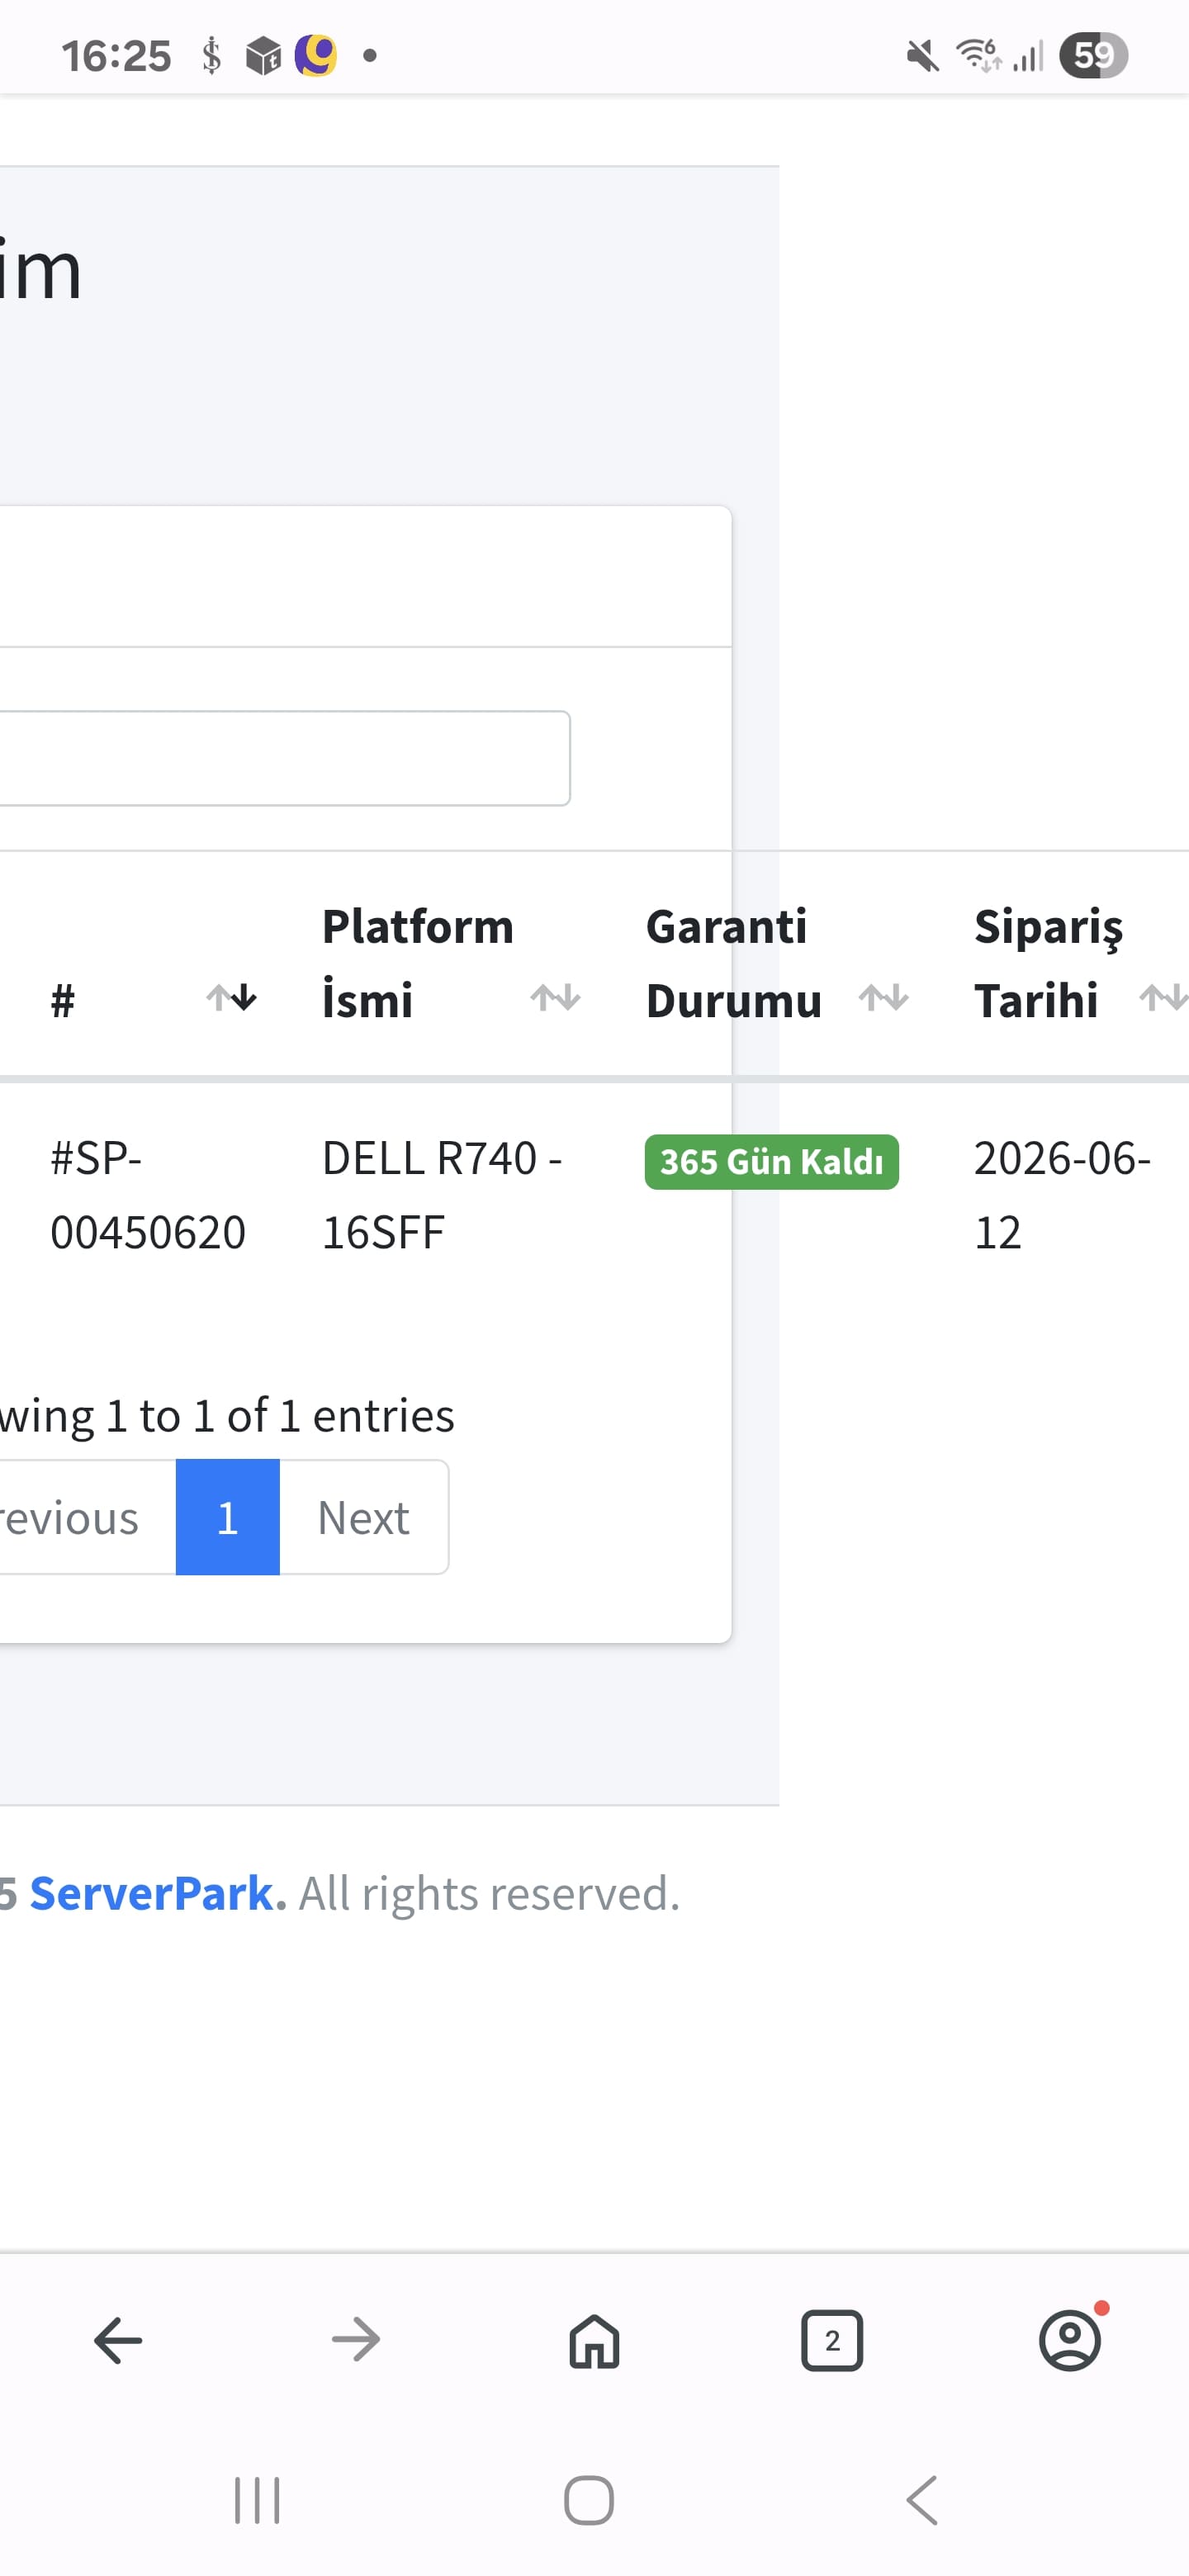Image resolution: width=1189 pixels, height=2576 pixels.
Task: Tap the Android recent apps button
Action: point(257,2501)
